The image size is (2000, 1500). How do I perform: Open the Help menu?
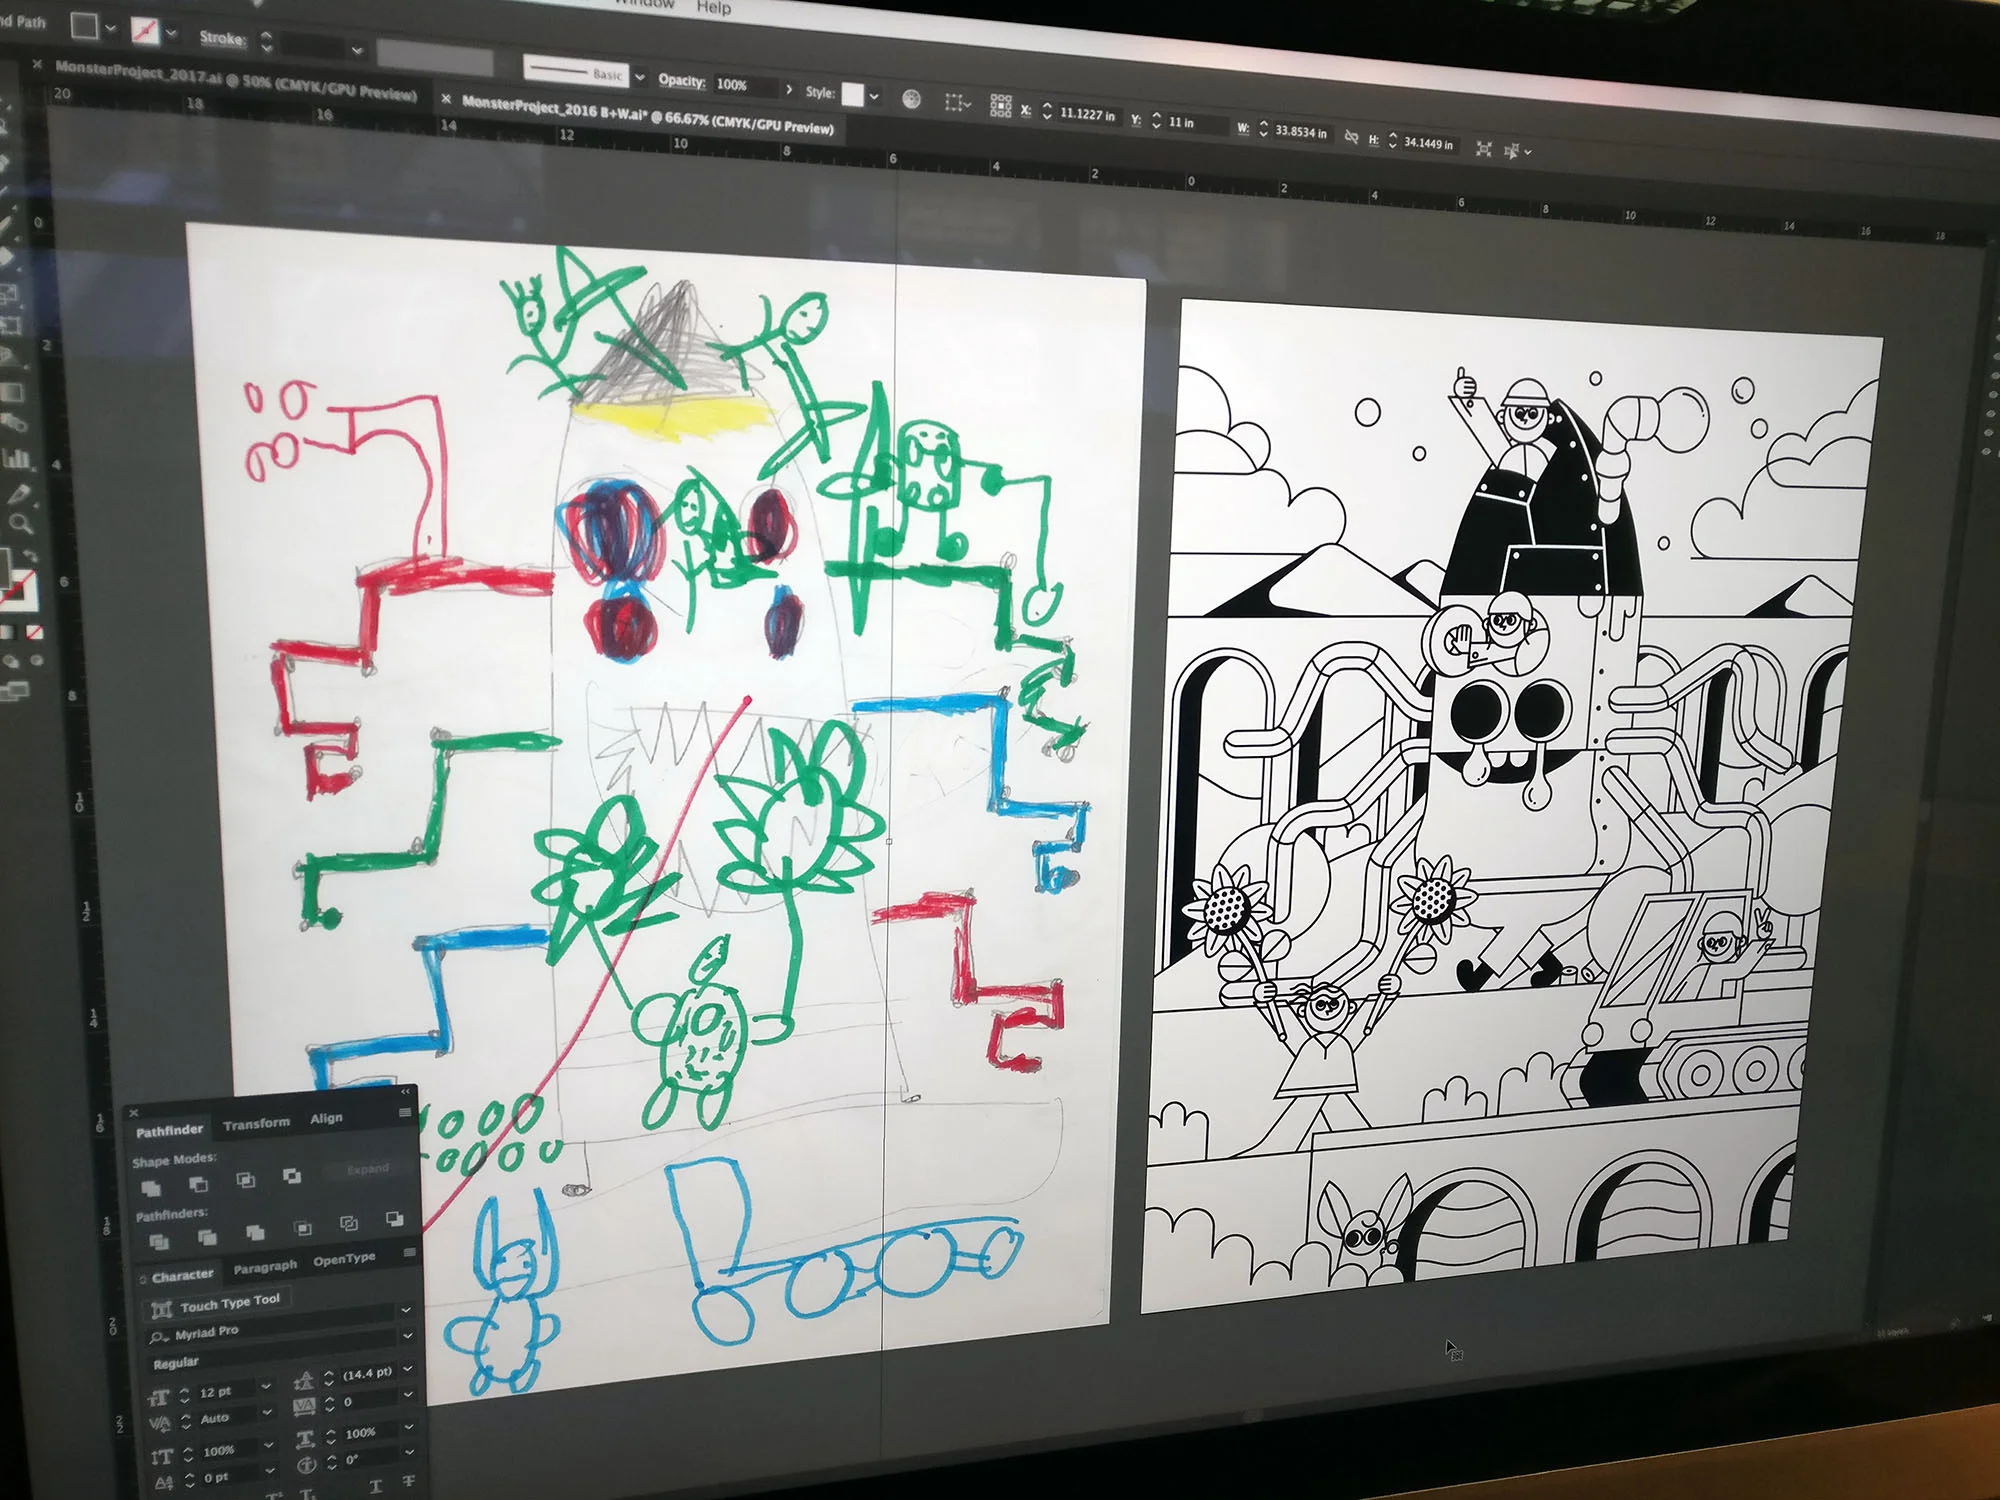pyautogui.click(x=714, y=7)
